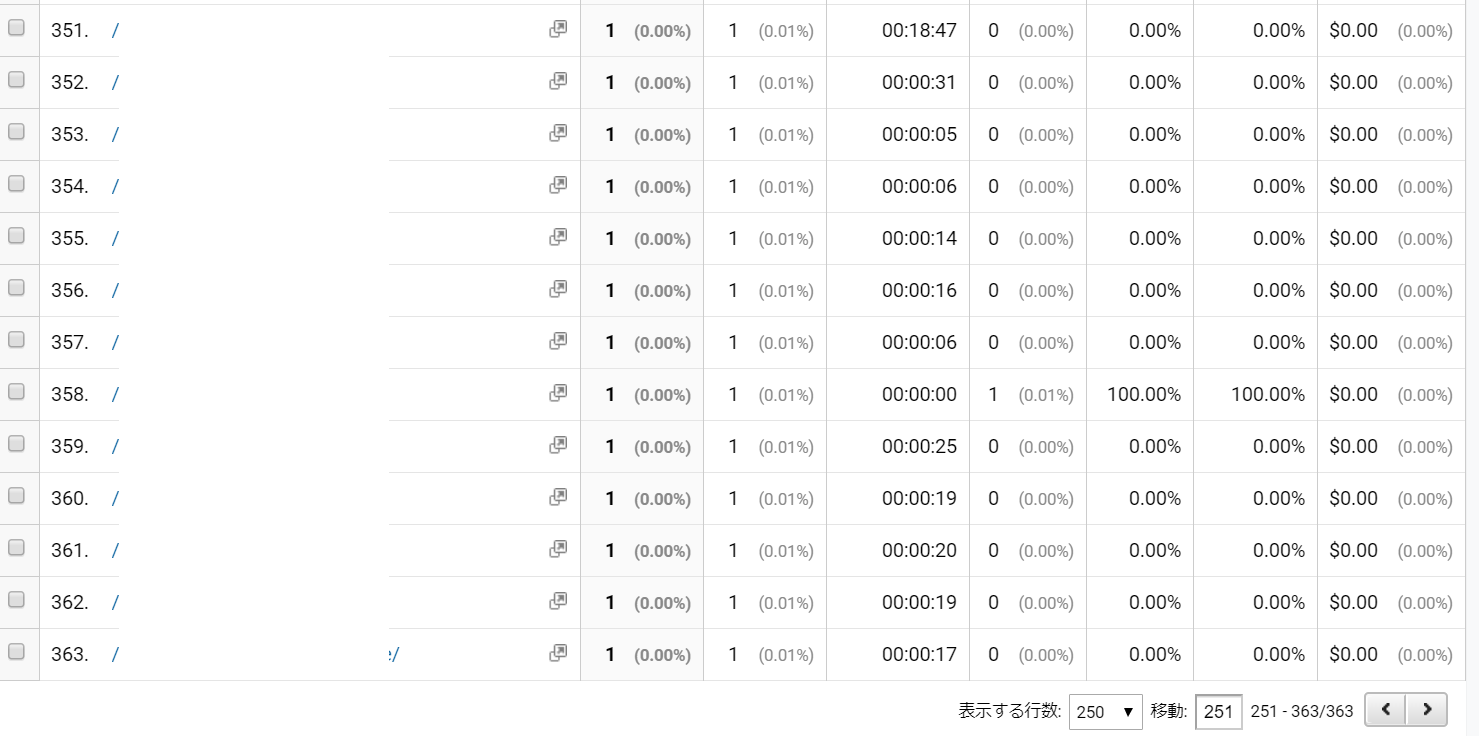Open row 357 page via popup icon
This screenshot has height=736, width=1479.
click(558, 342)
